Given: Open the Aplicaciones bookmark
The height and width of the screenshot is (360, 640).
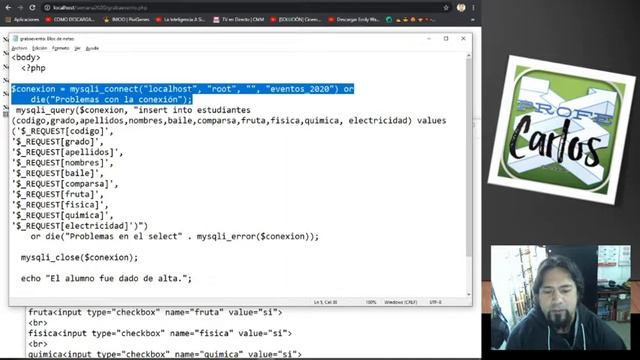Looking at the screenshot, I should tap(22, 19).
